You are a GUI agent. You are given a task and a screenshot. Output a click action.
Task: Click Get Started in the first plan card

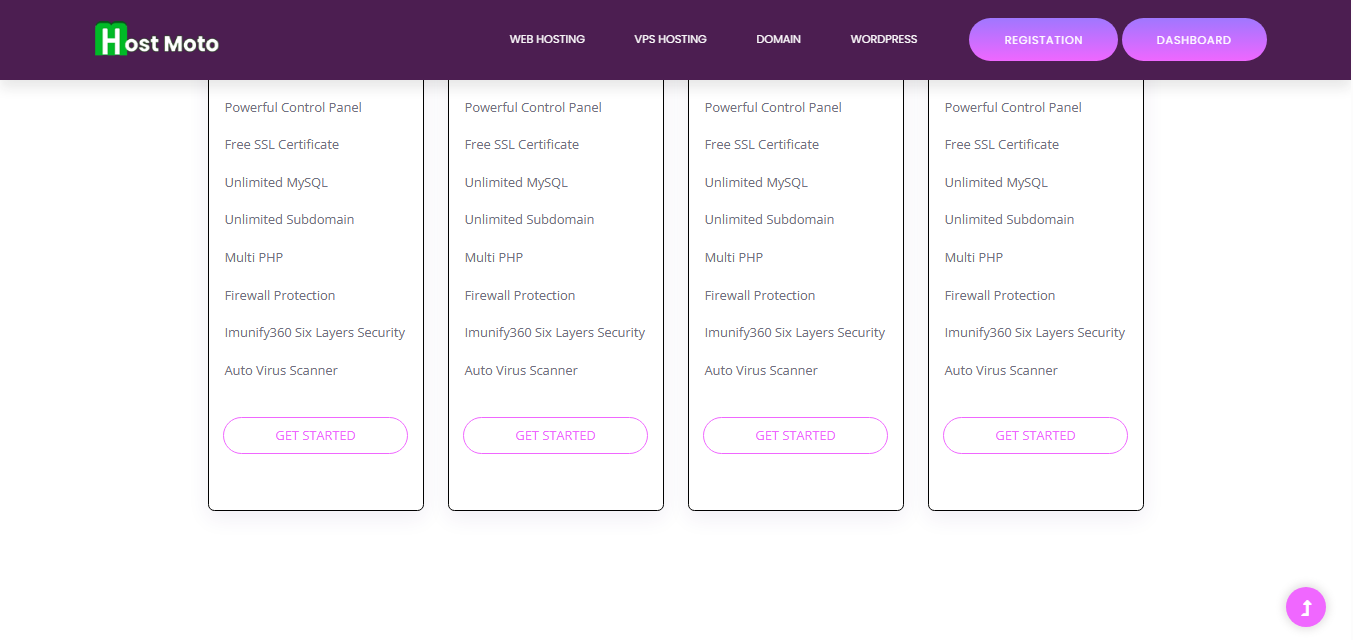[315, 436]
